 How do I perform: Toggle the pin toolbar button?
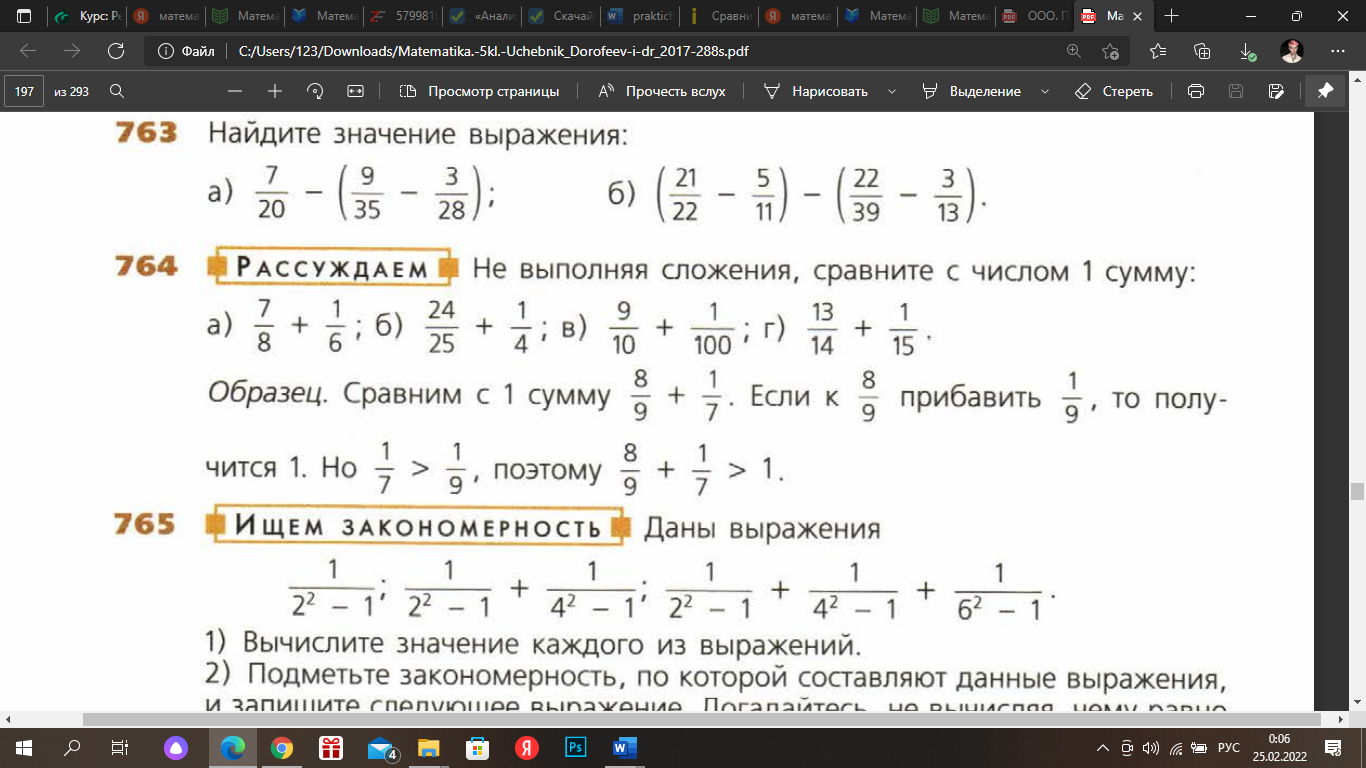tap(1325, 91)
